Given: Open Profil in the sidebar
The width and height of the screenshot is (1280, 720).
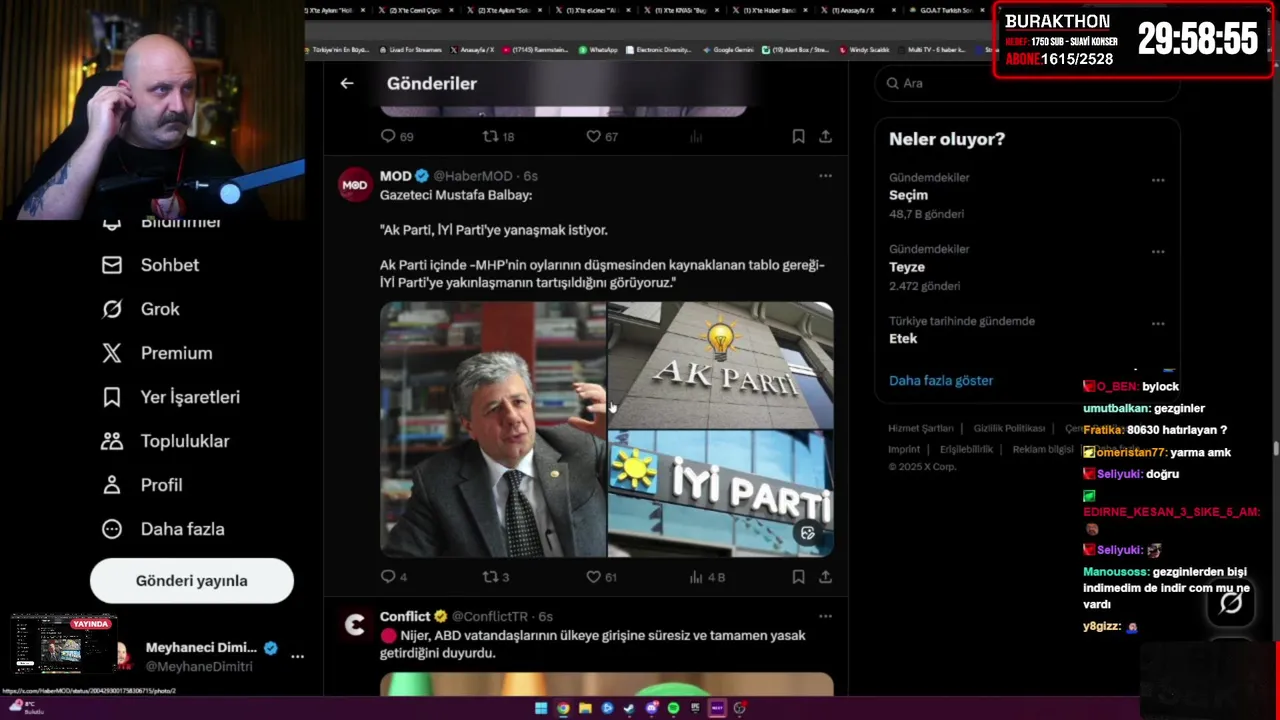Looking at the screenshot, I should click(142, 485).
